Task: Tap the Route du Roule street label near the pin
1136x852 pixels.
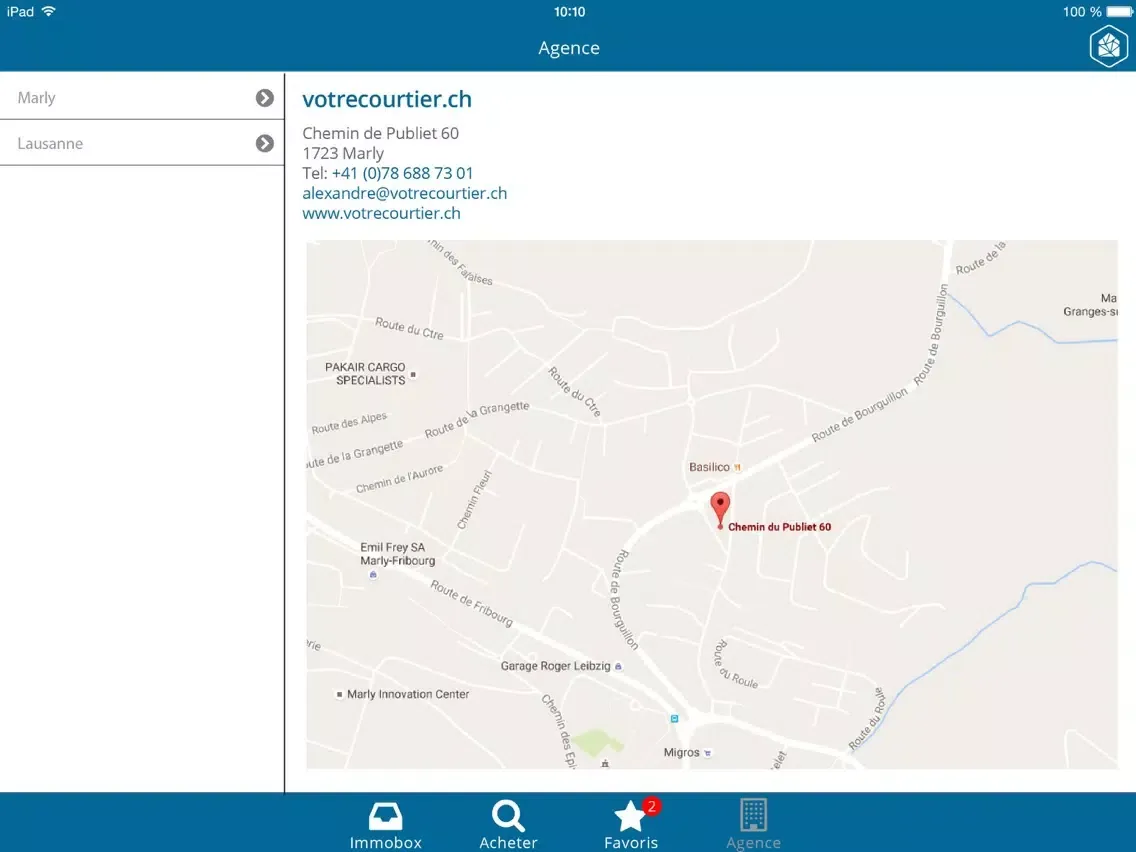Action: [735, 664]
